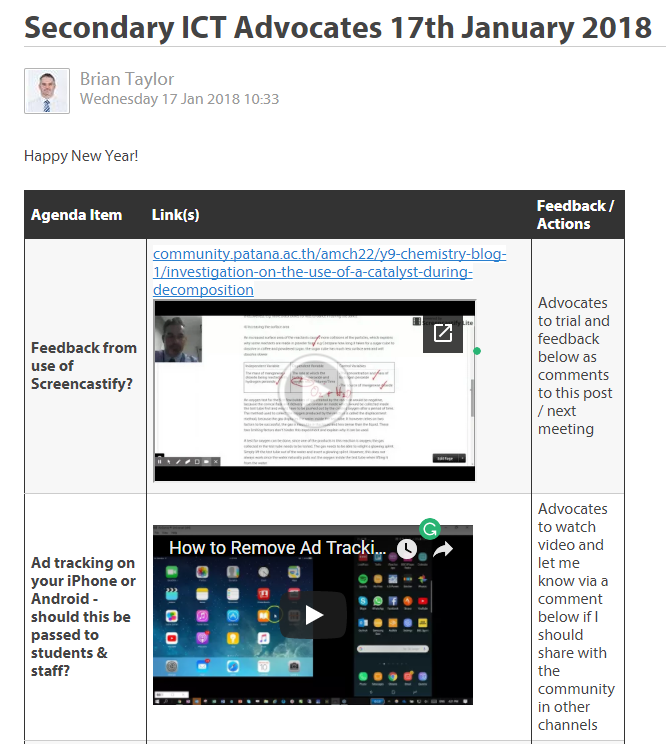
Task: Click the green dot beside Screencastify video
Action: coord(477,351)
